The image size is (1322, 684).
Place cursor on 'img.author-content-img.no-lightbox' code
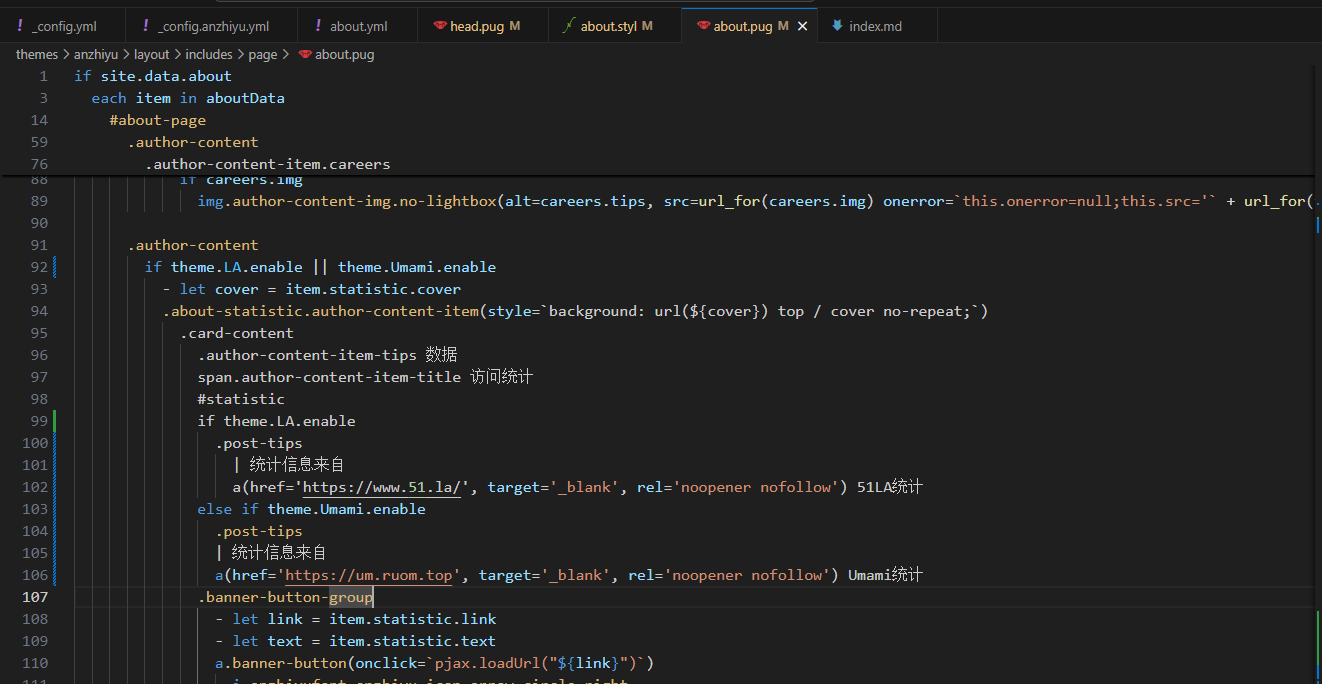(347, 201)
